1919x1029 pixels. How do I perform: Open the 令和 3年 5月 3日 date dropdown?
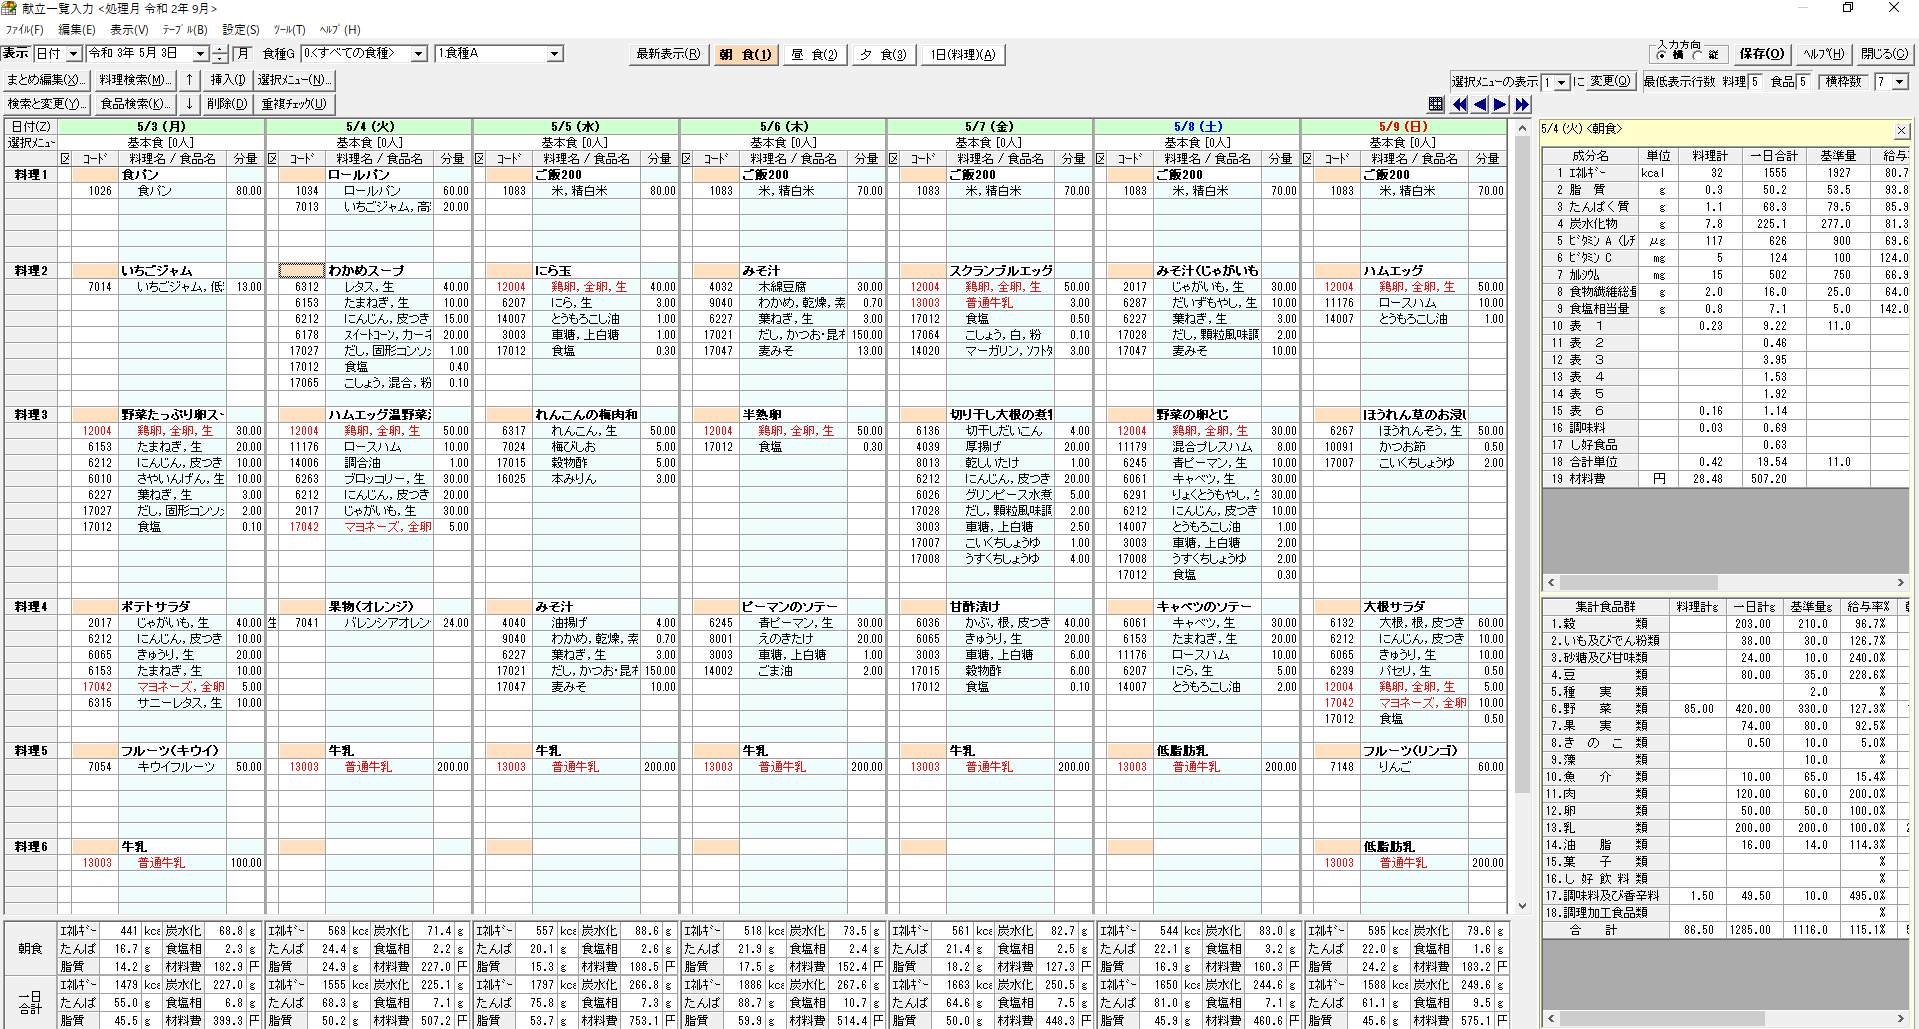pyautogui.click(x=200, y=54)
